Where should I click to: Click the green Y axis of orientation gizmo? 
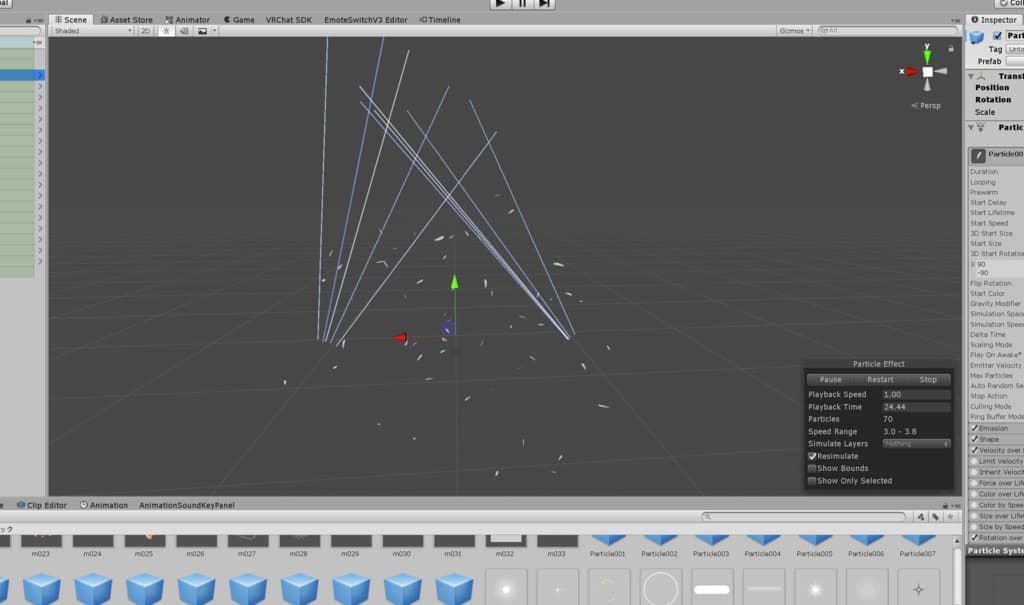[927, 55]
